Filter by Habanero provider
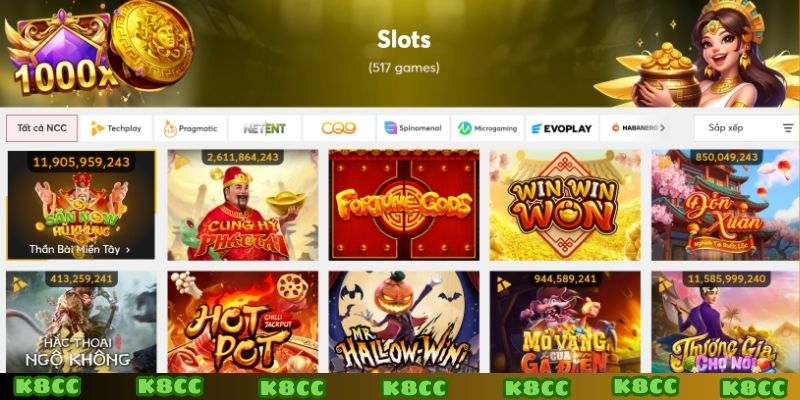 point(635,128)
